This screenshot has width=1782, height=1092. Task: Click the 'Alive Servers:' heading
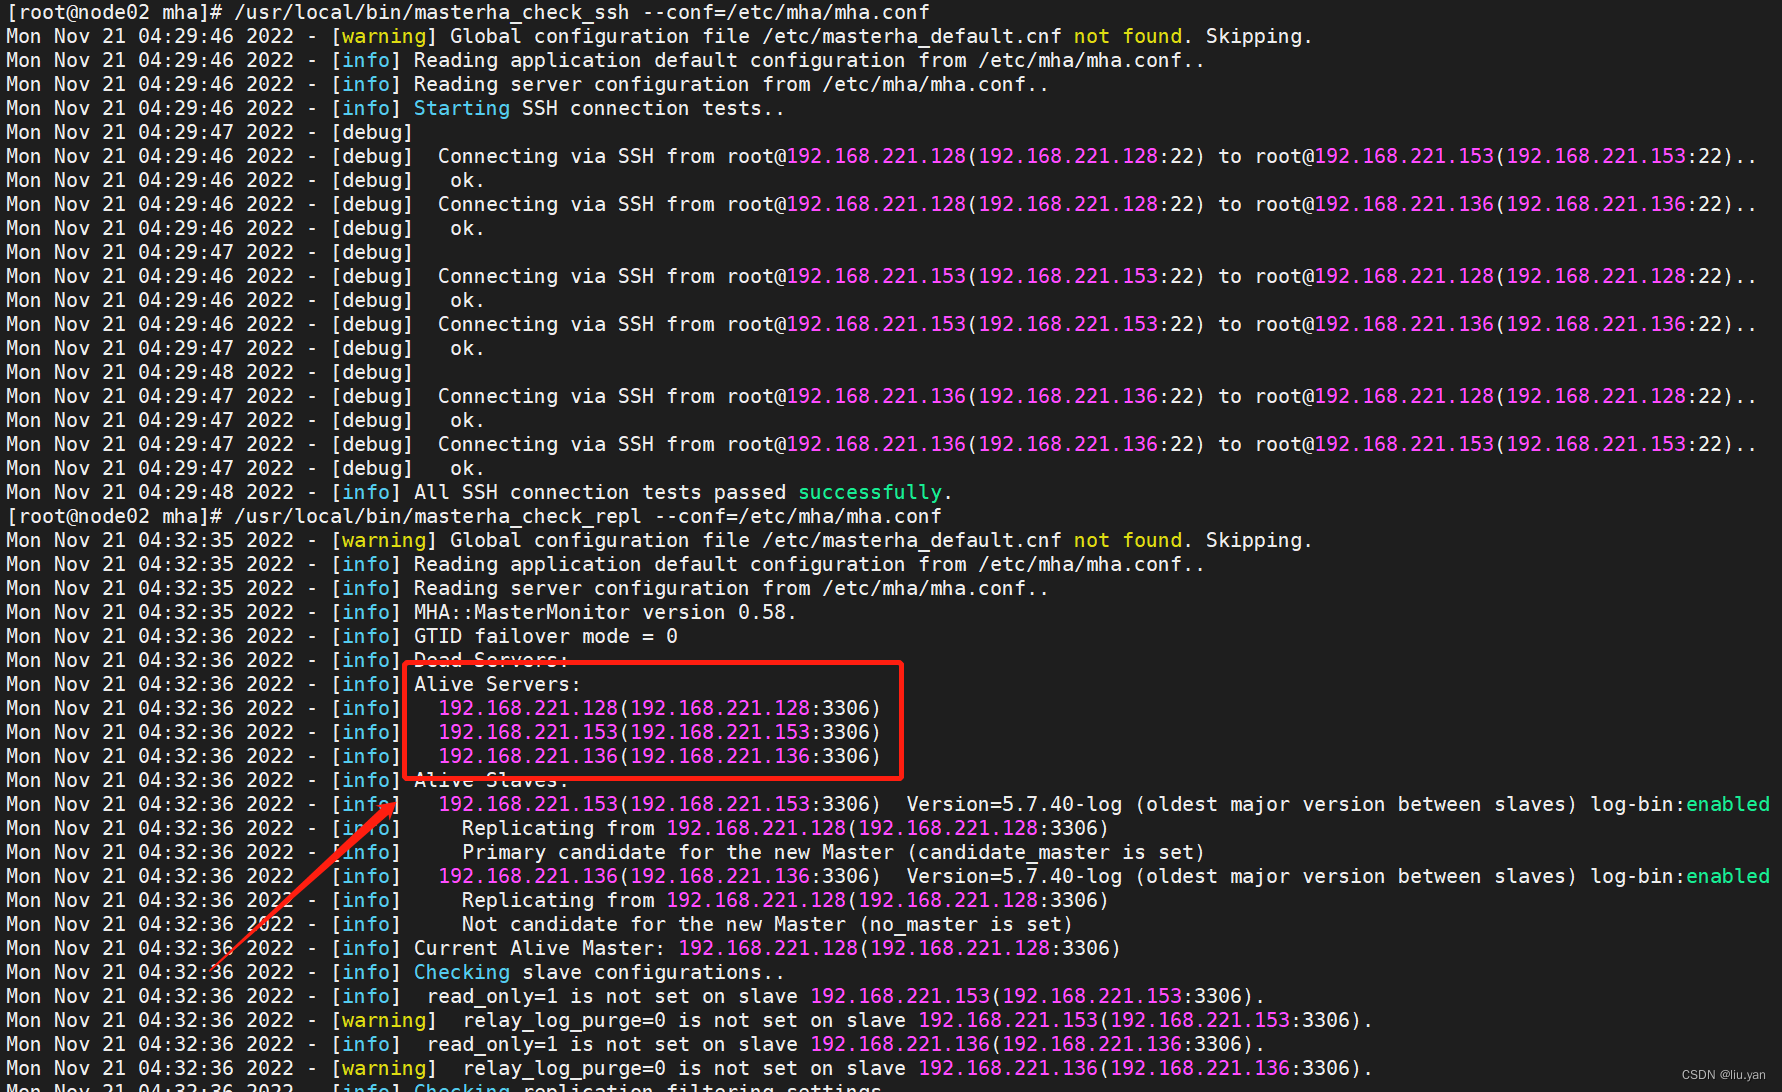(497, 684)
